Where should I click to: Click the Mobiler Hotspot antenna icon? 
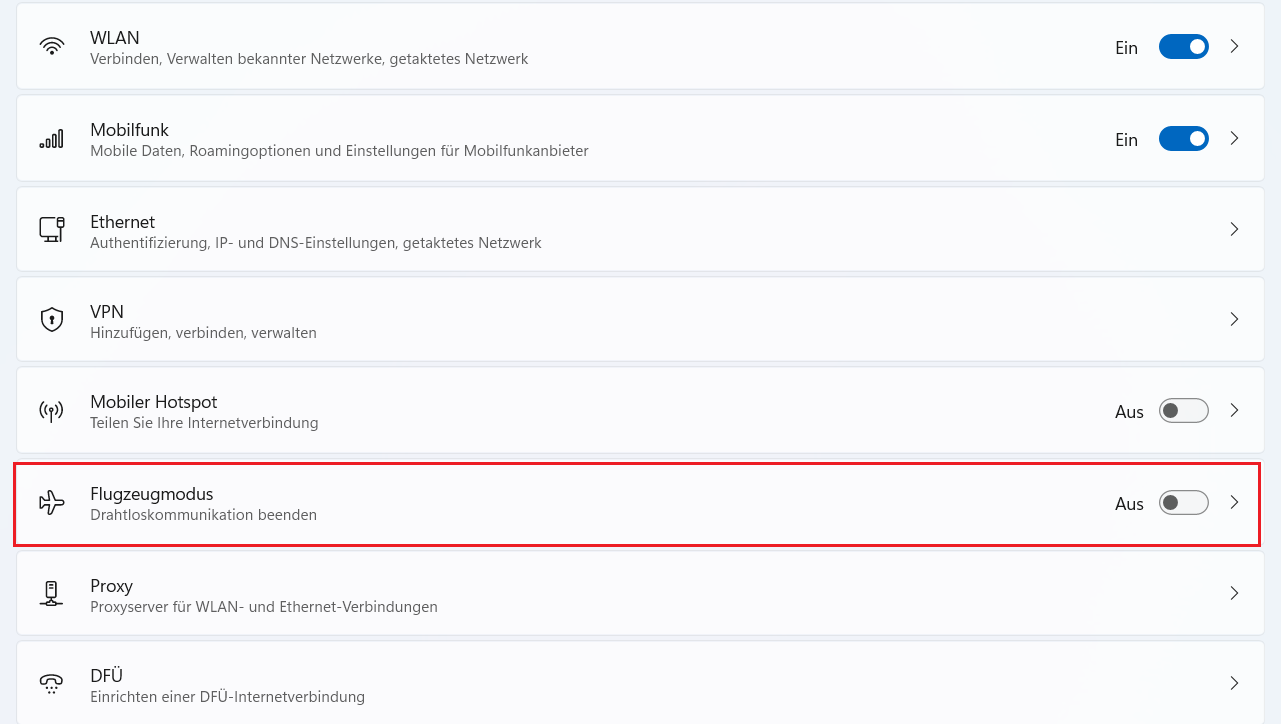tap(52, 411)
